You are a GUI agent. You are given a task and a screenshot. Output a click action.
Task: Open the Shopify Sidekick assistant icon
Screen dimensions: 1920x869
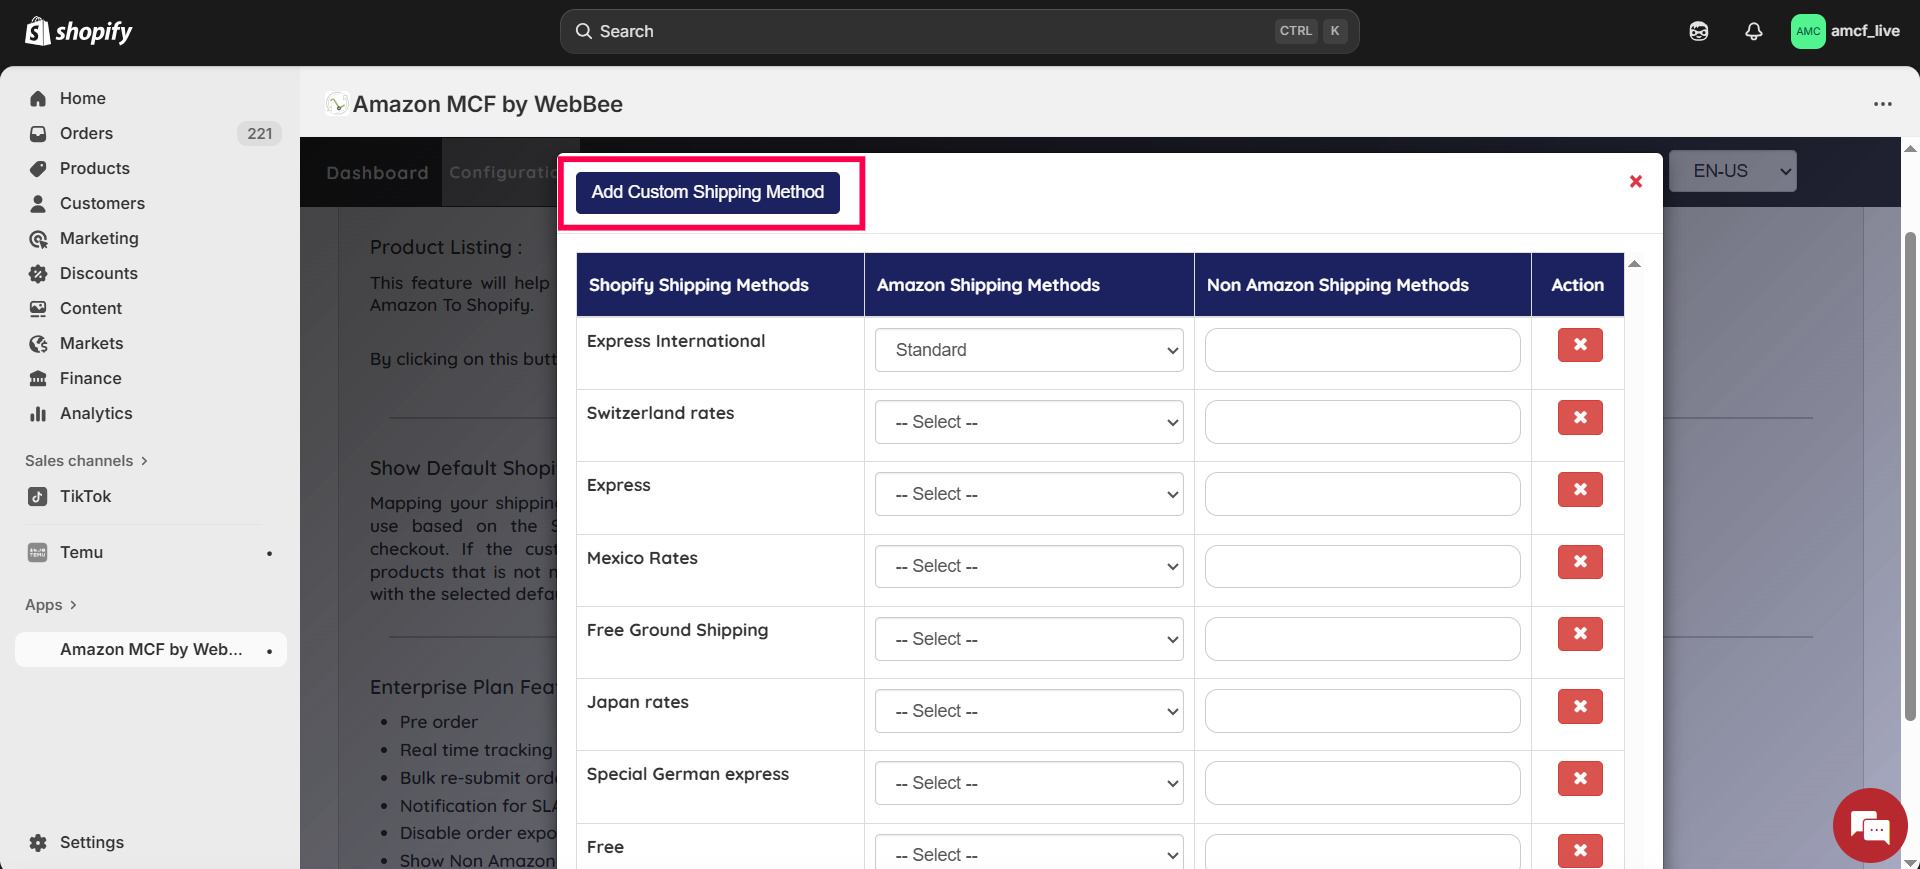1698,31
